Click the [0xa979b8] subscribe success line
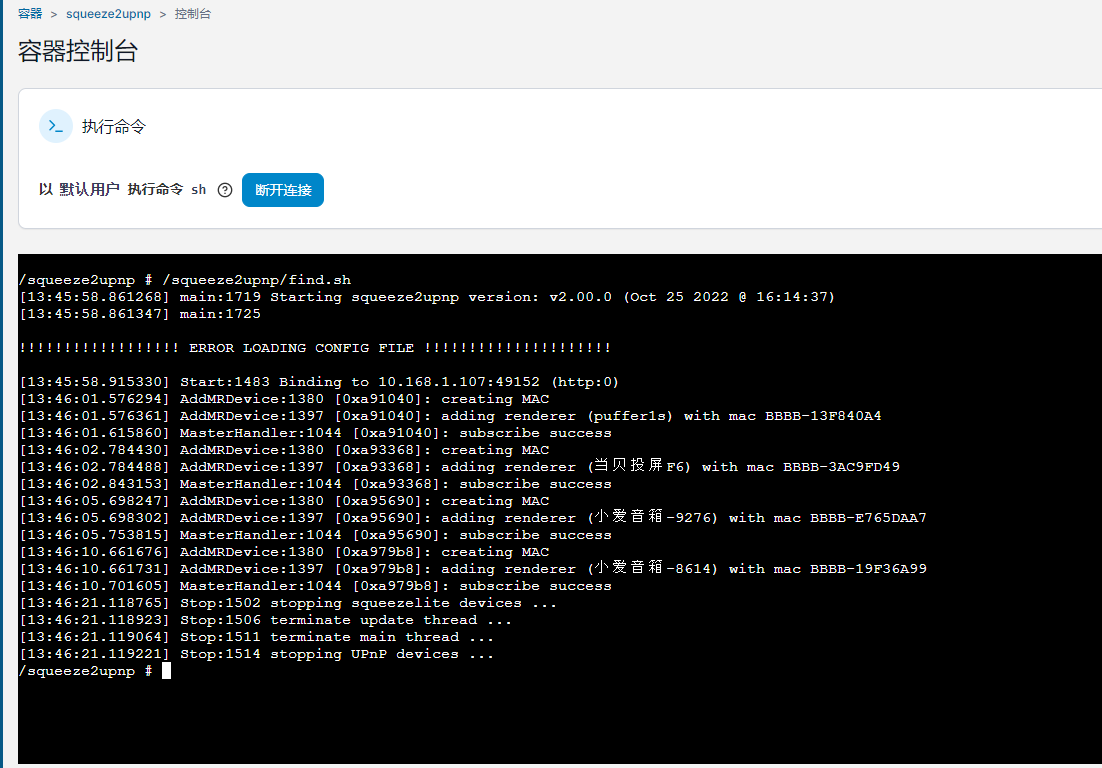1102x768 pixels. [316, 585]
